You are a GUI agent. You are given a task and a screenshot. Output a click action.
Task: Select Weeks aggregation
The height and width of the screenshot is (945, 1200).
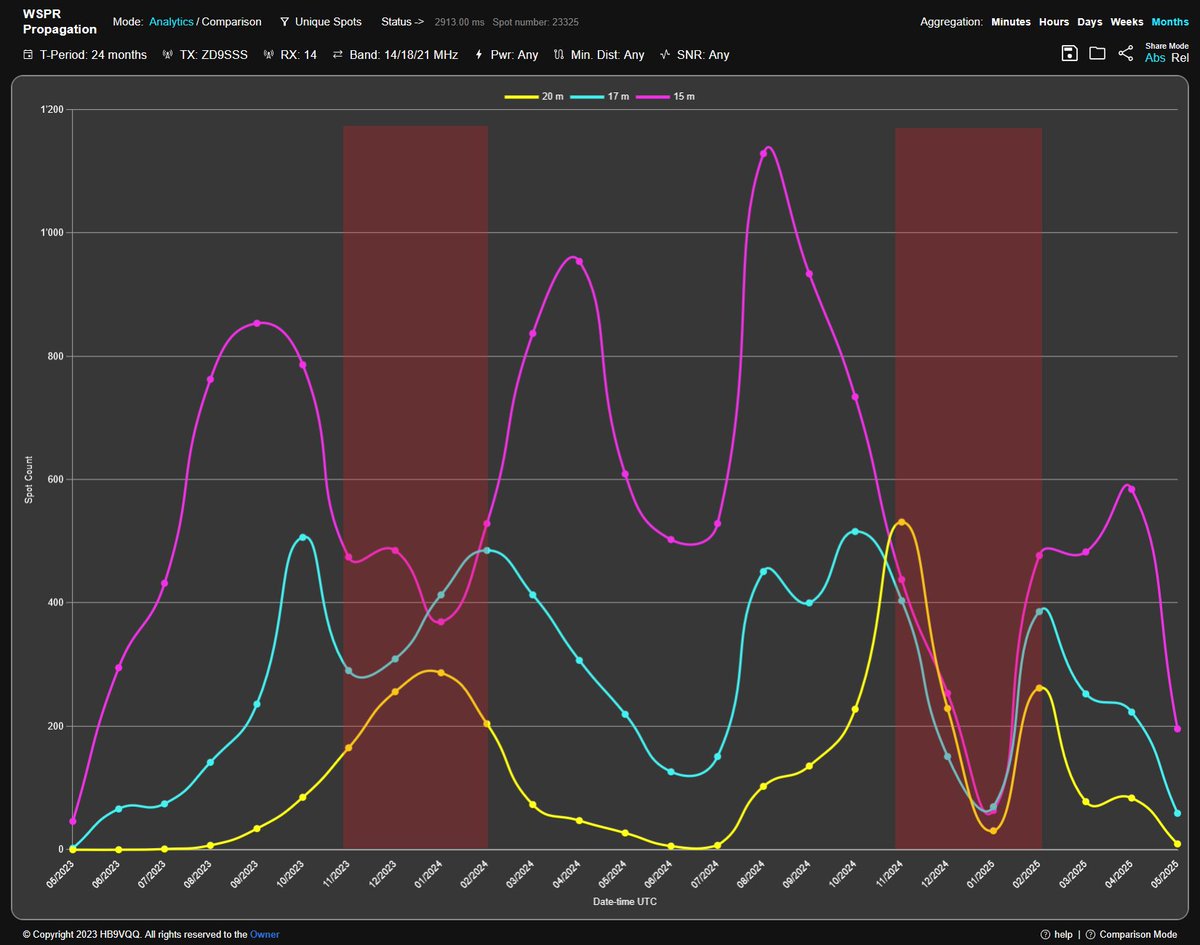click(x=1127, y=22)
